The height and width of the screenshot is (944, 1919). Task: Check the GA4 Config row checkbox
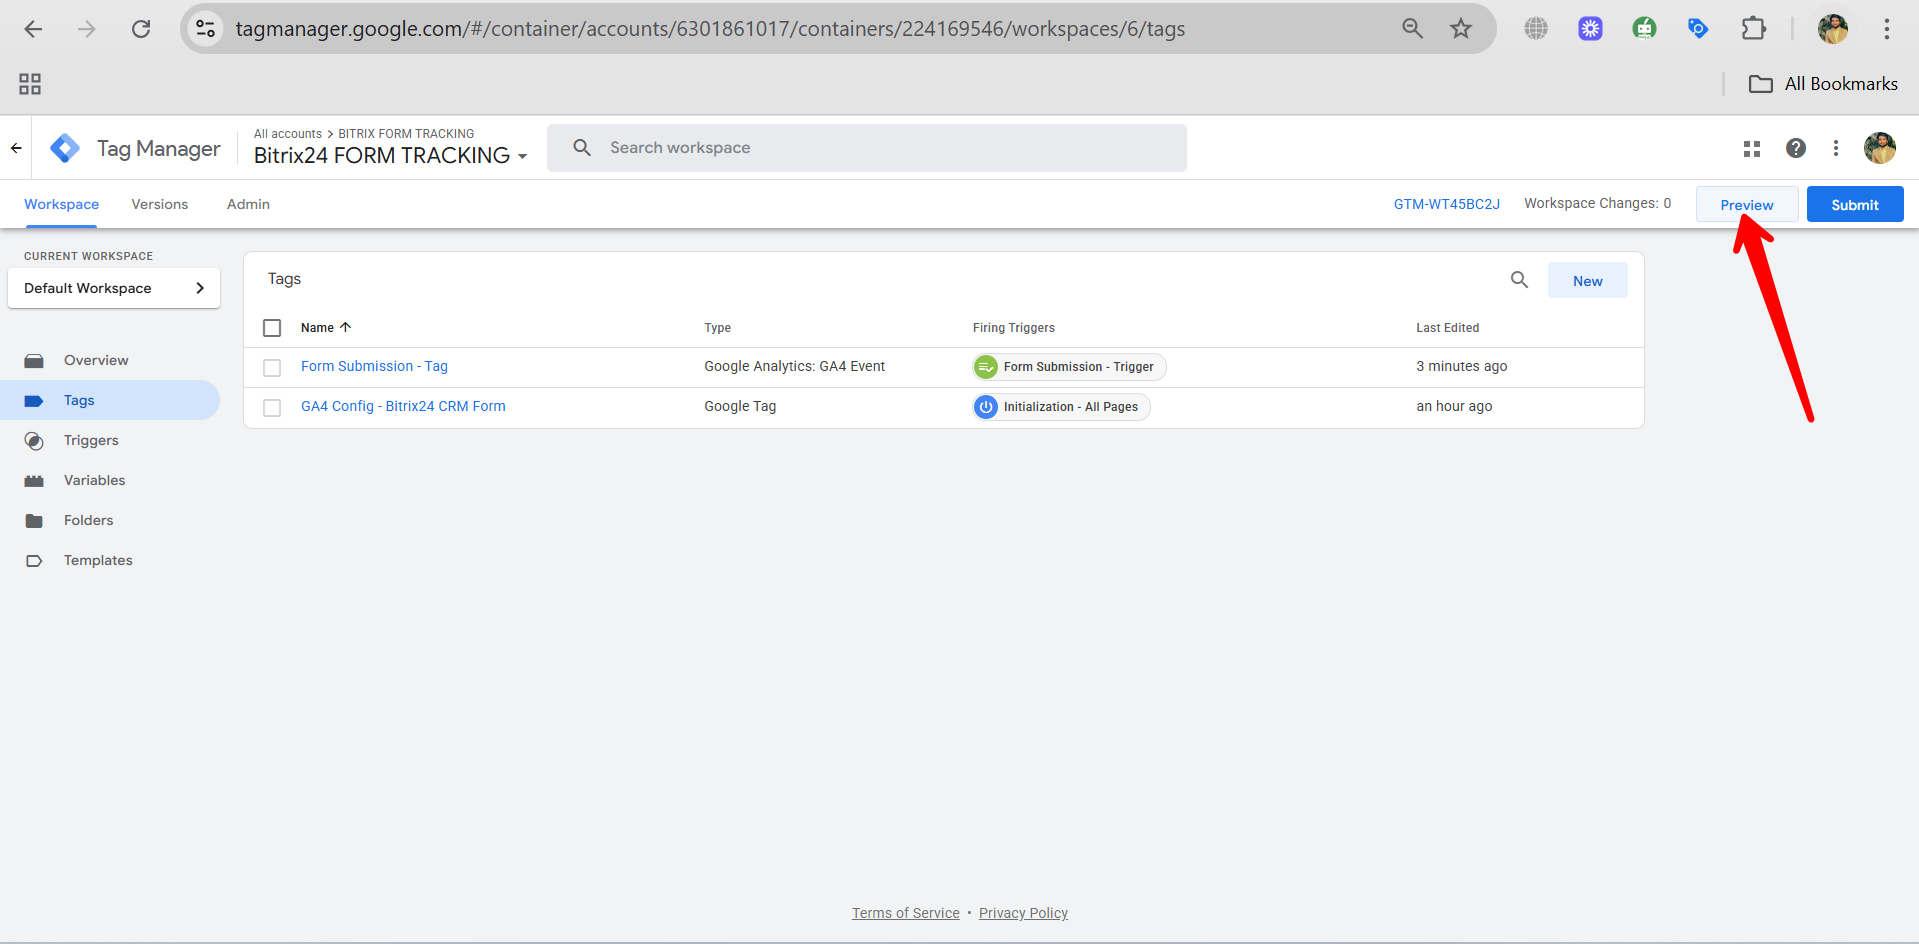(x=272, y=408)
